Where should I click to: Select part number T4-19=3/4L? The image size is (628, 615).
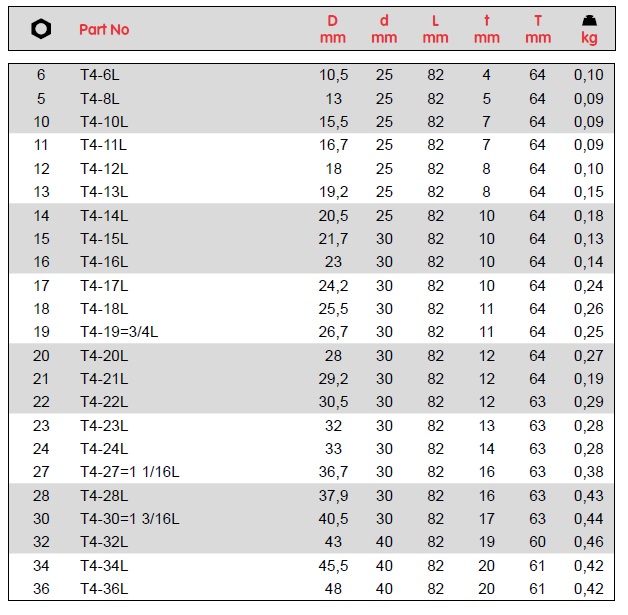[118, 331]
